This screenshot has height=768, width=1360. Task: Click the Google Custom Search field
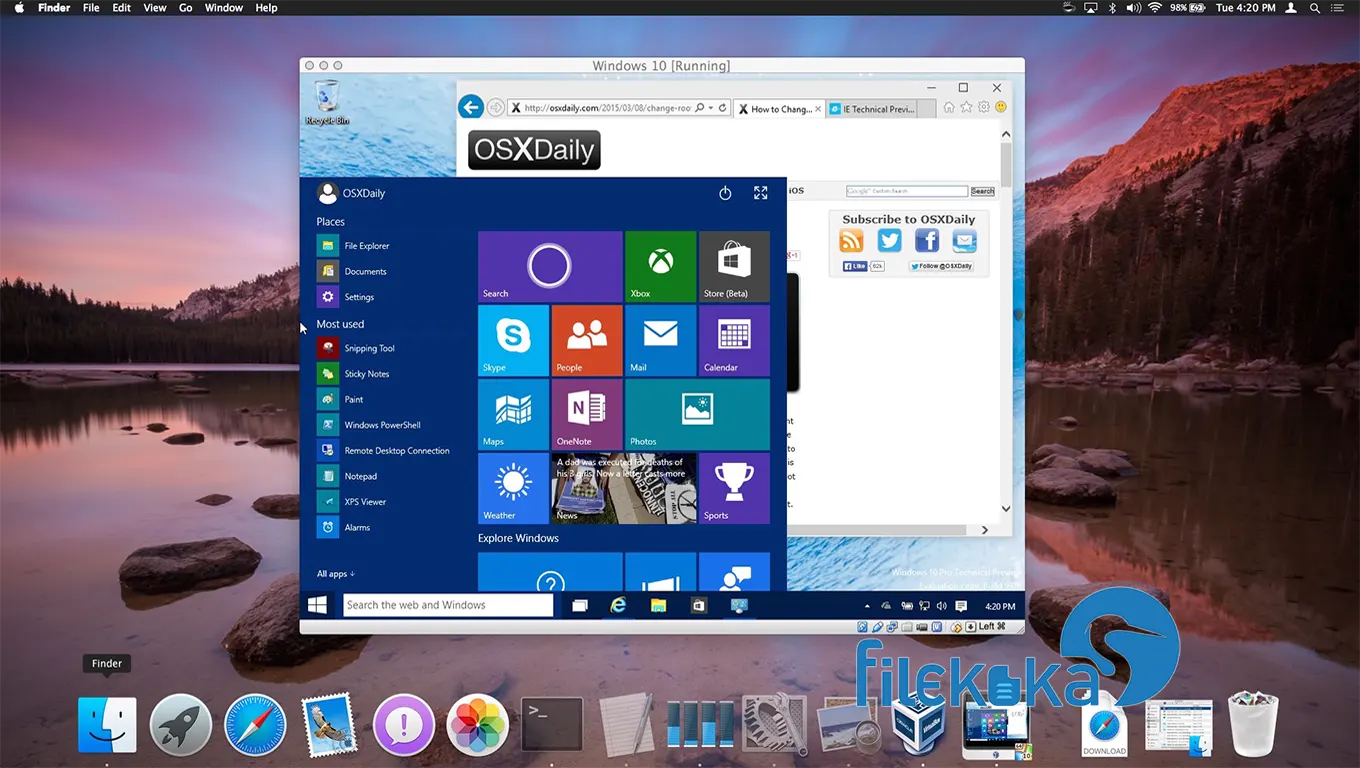907,191
